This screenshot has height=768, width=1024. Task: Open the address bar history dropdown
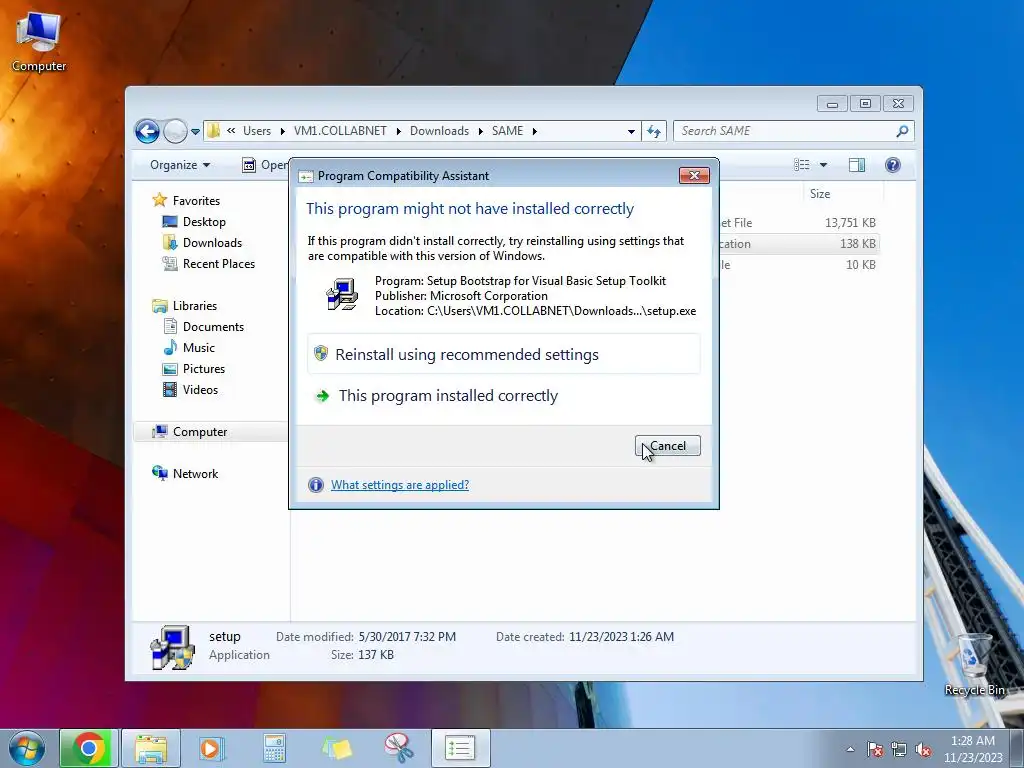click(x=631, y=131)
